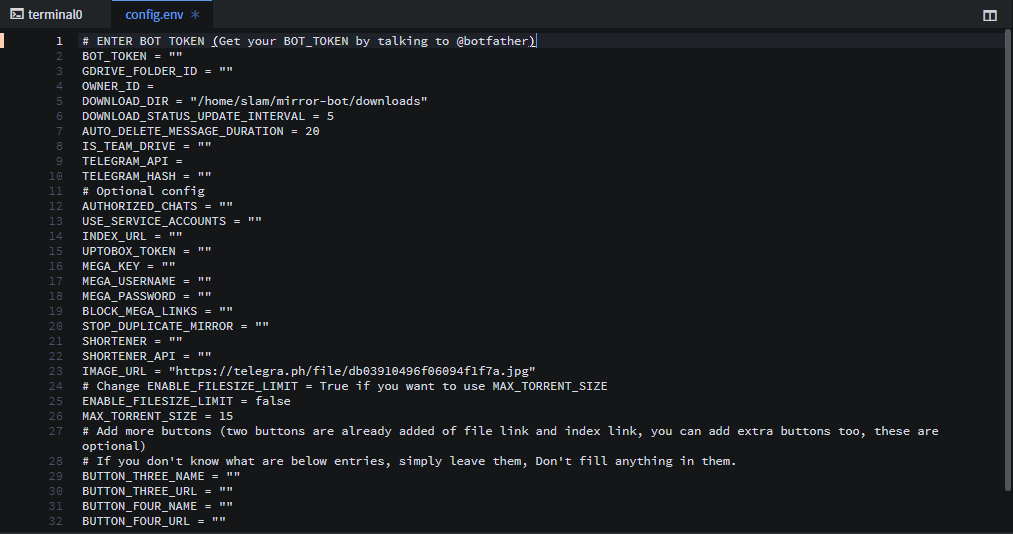Click the TELEGRAM_HASH line
The width and height of the screenshot is (1013, 534).
click(x=146, y=176)
